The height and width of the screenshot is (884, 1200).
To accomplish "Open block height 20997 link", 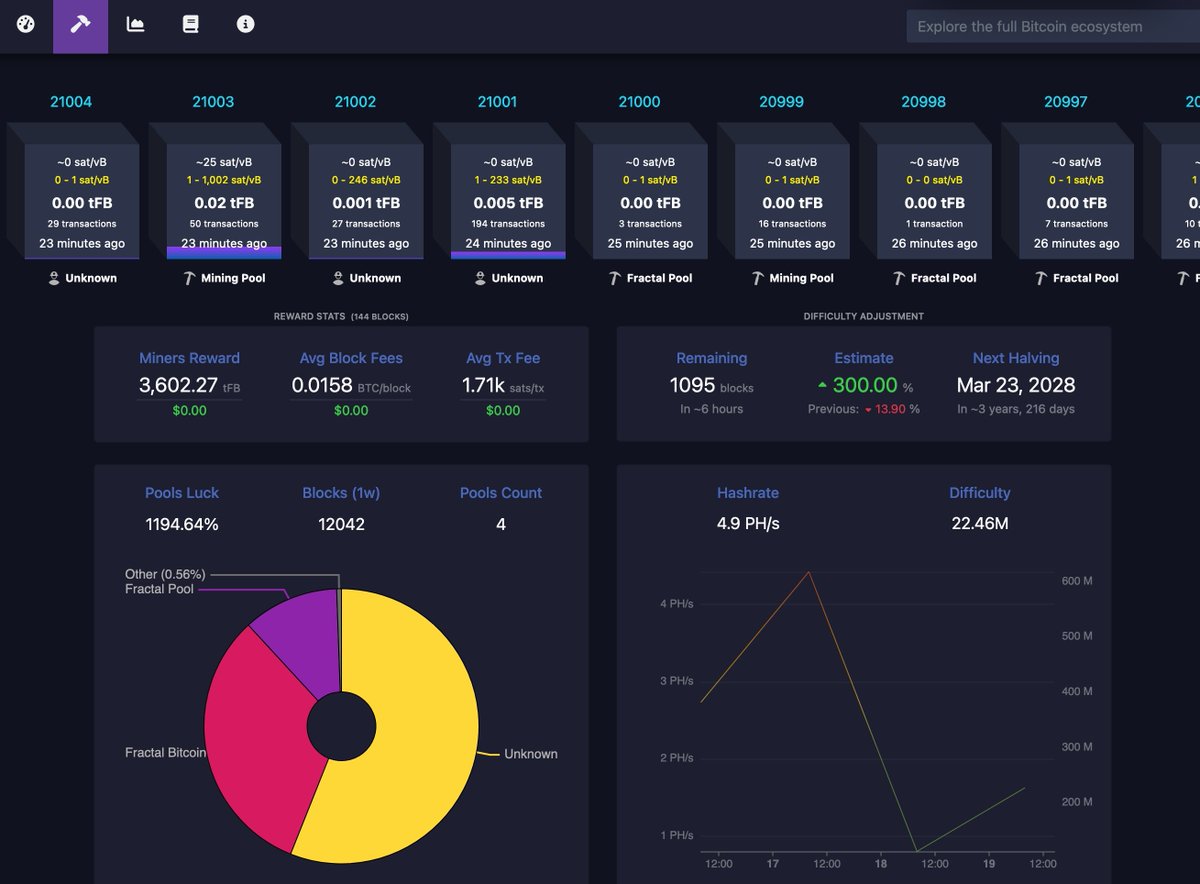I will tap(1065, 102).
